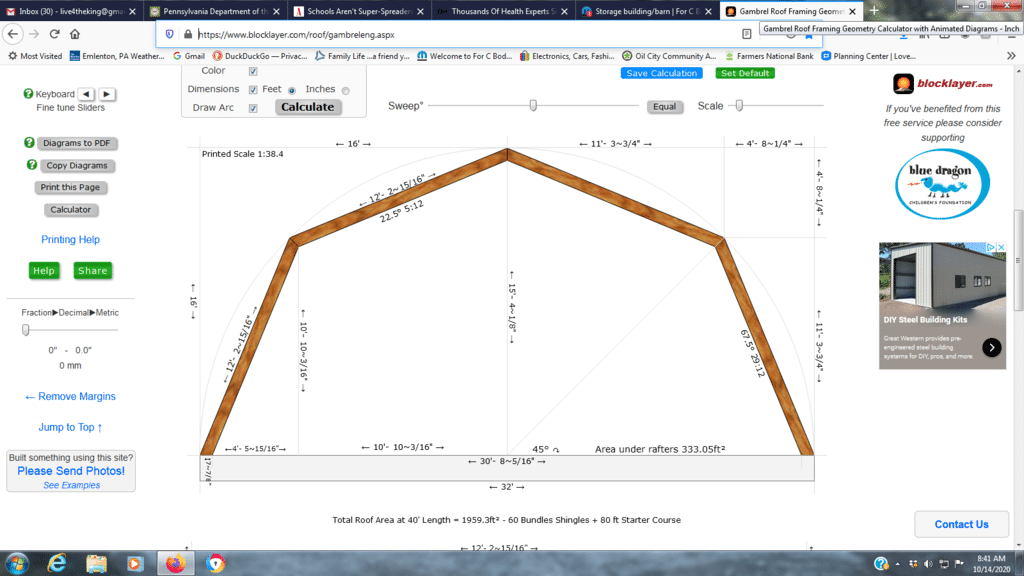Open a new browser tab with plus icon

tap(874, 10)
